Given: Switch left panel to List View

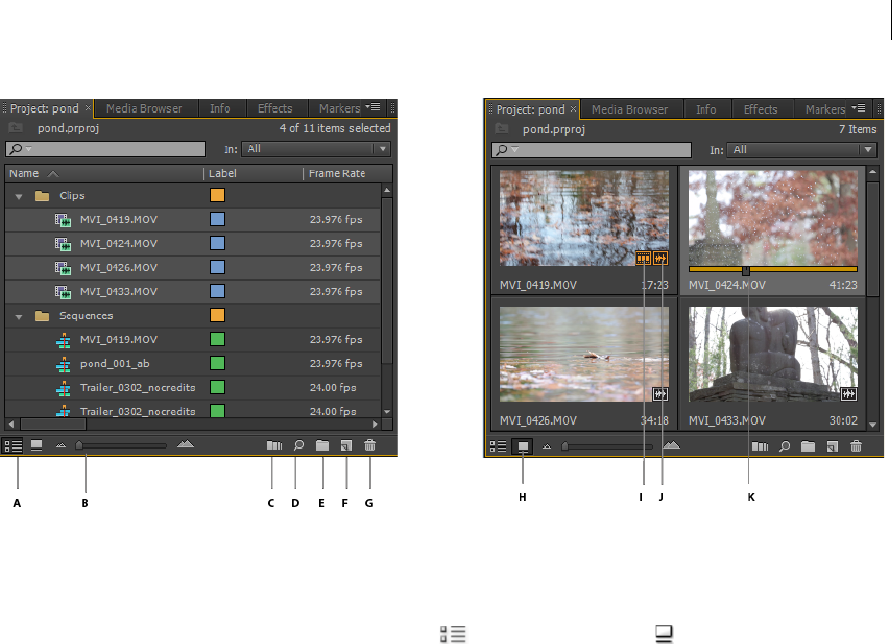Looking at the screenshot, I should coord(13,446).
